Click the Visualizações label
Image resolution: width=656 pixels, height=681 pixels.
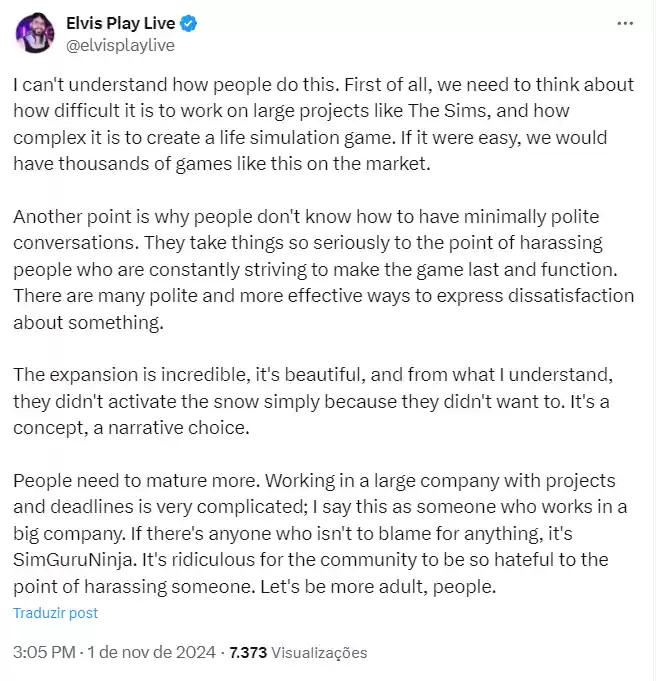319,652
